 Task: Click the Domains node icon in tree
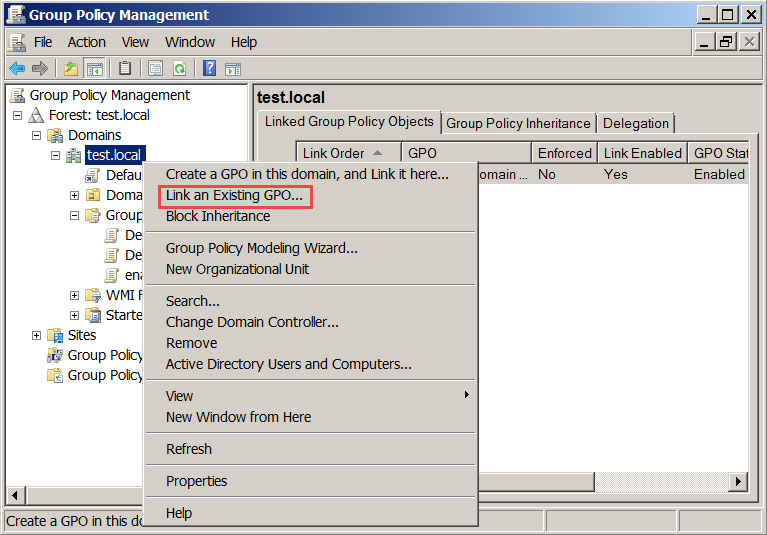click(x=55, y=135)
